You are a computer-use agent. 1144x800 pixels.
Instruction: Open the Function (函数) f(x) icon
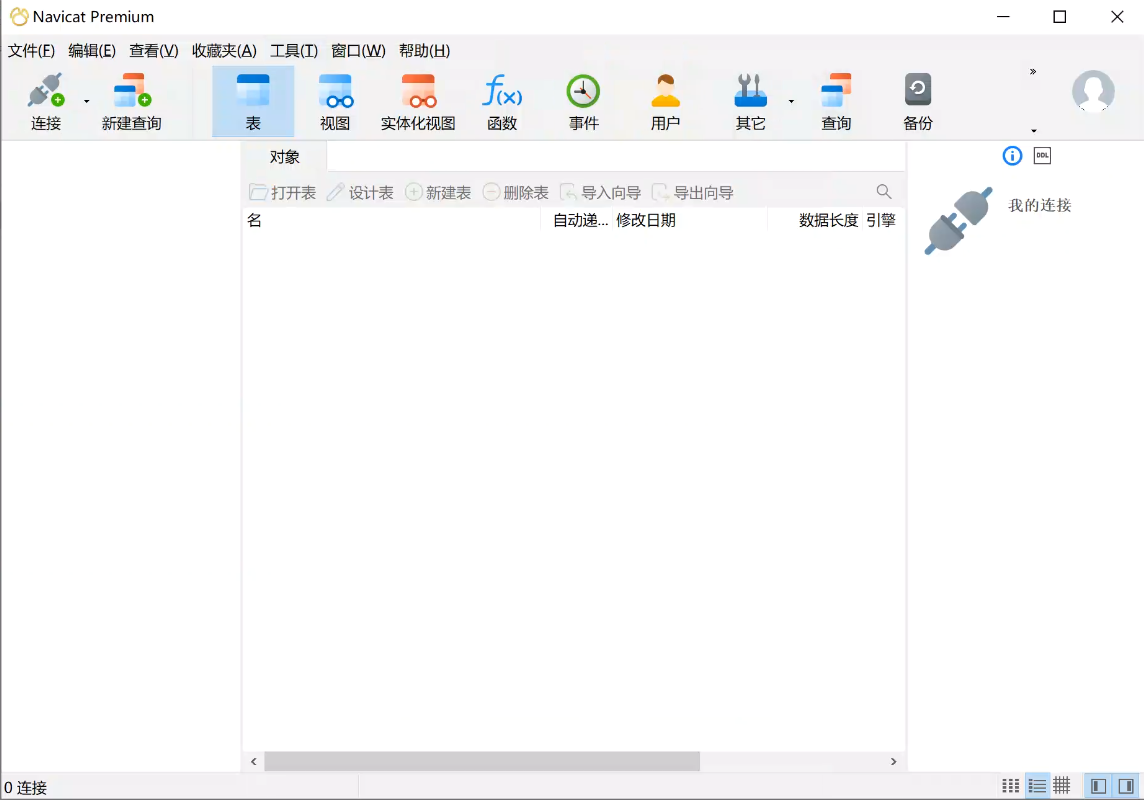[x=502, y=101]
